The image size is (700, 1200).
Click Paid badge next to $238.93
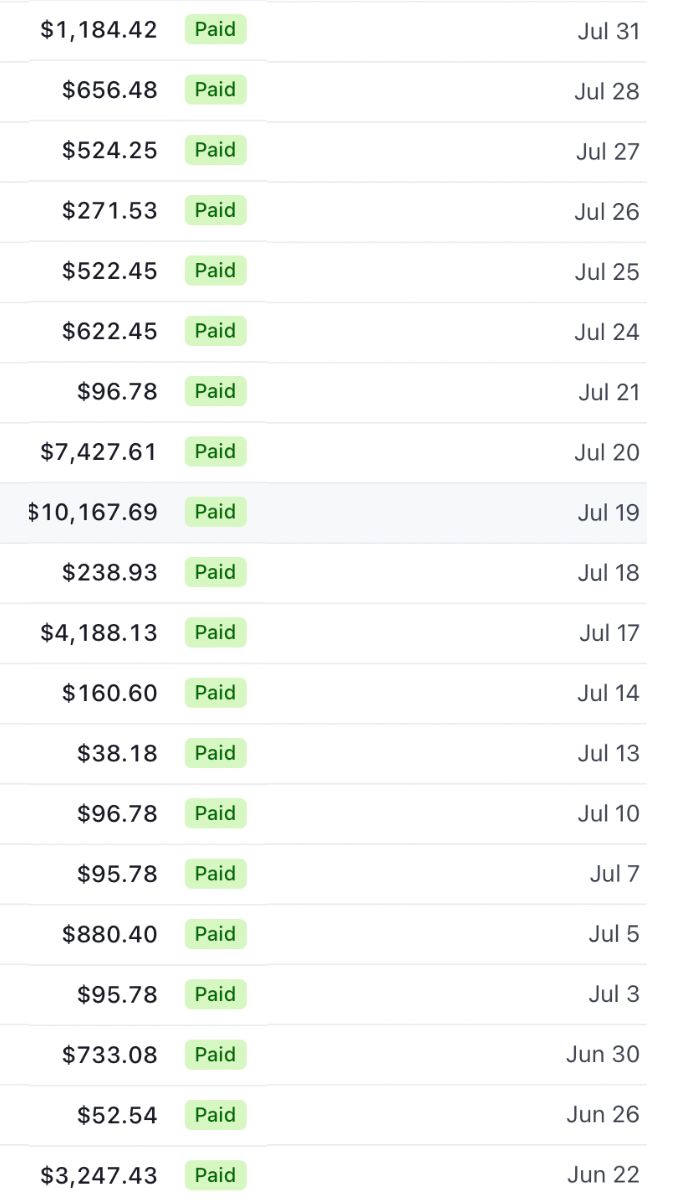215,572
